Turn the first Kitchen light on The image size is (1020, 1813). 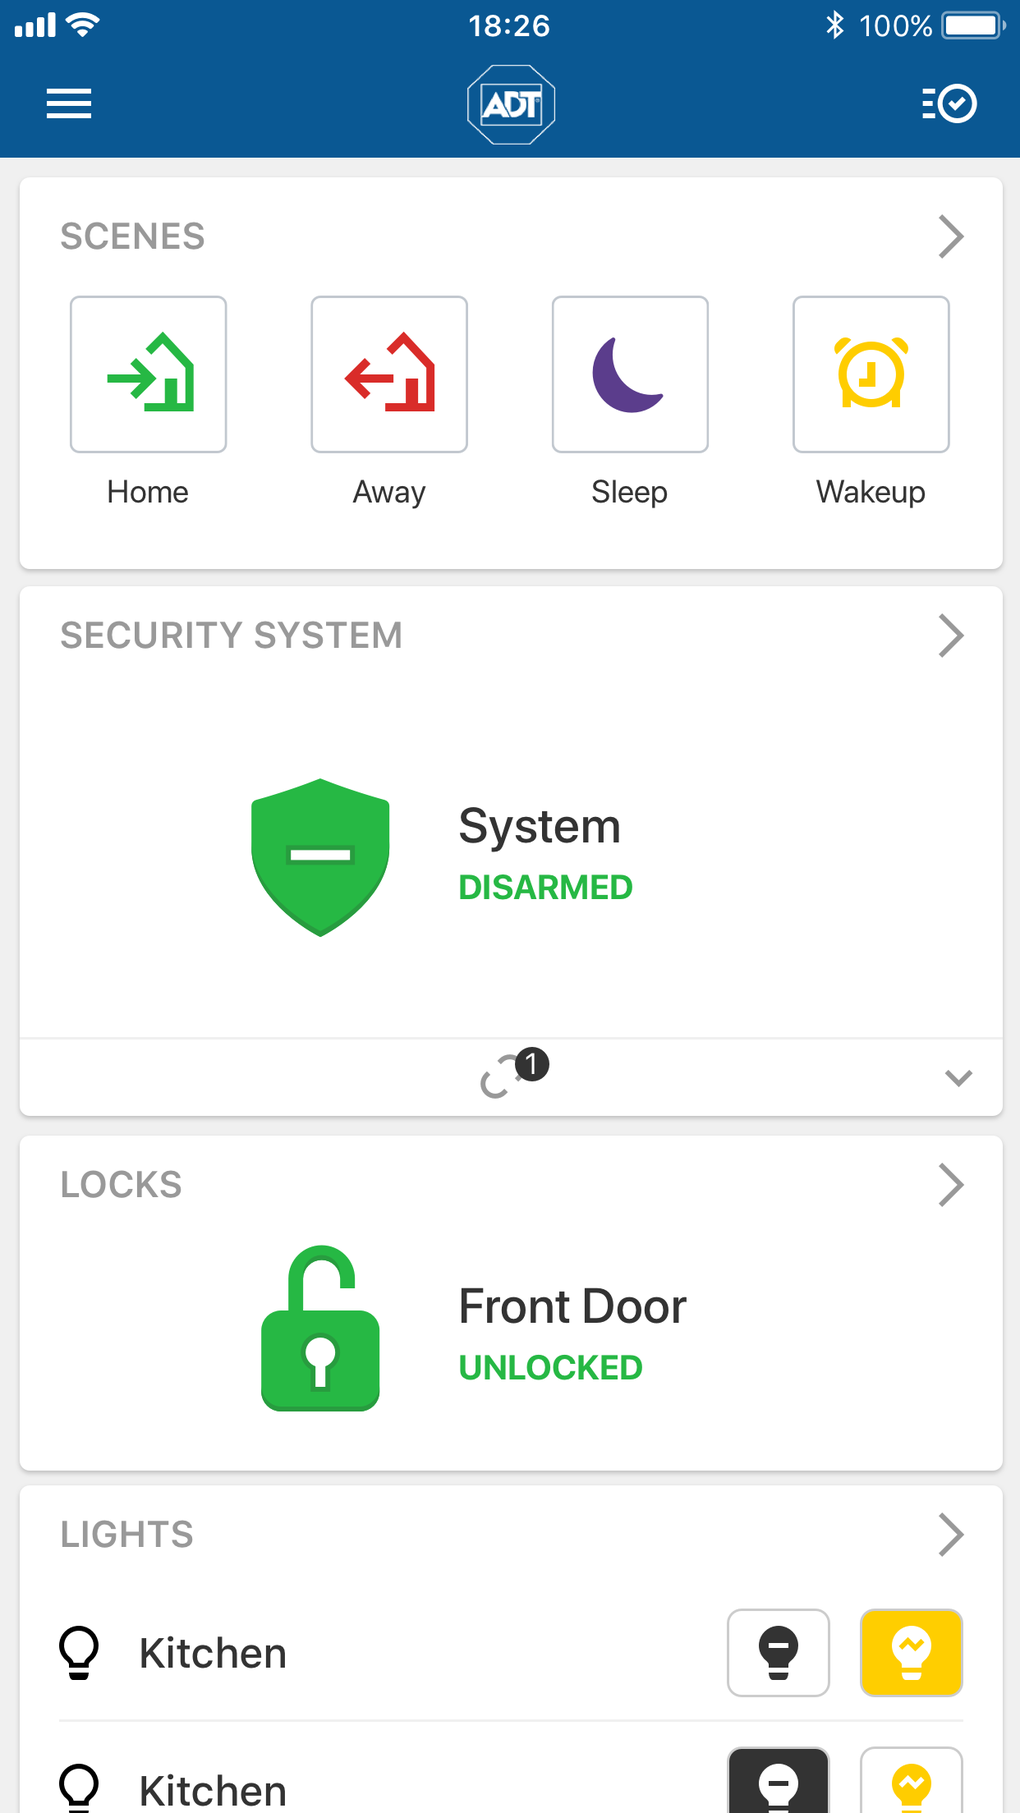click(x=911, y=1653)
